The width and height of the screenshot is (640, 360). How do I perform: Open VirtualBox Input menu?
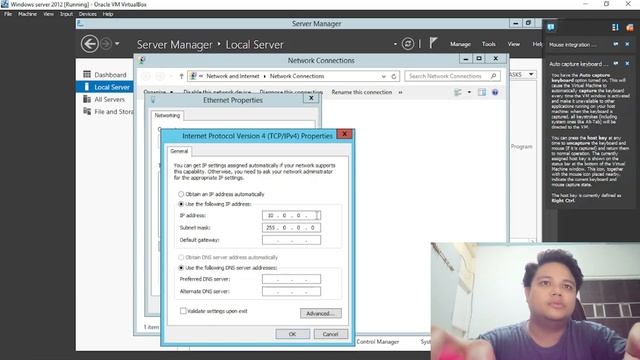click(x=66, y=14)
